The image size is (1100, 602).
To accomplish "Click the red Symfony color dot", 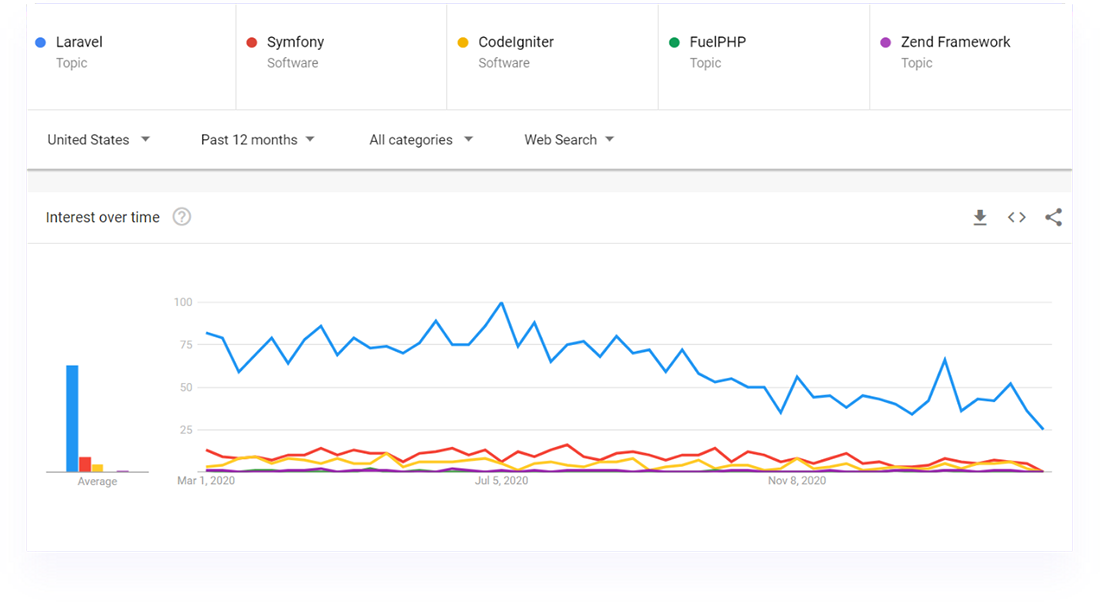I will (x=250, y=42).
